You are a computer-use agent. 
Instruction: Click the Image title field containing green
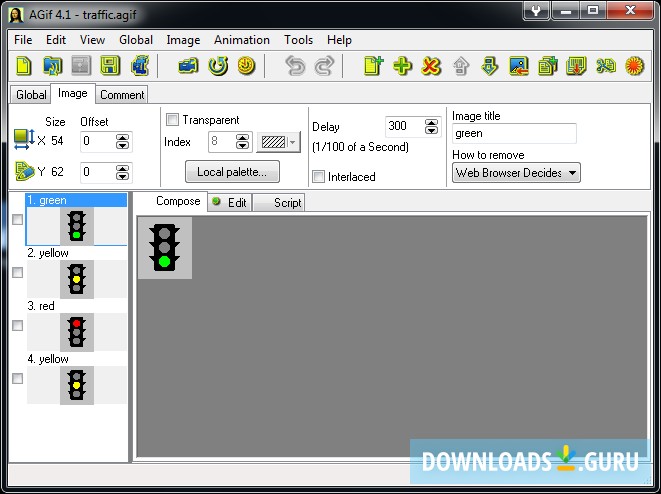coord(514,134)
